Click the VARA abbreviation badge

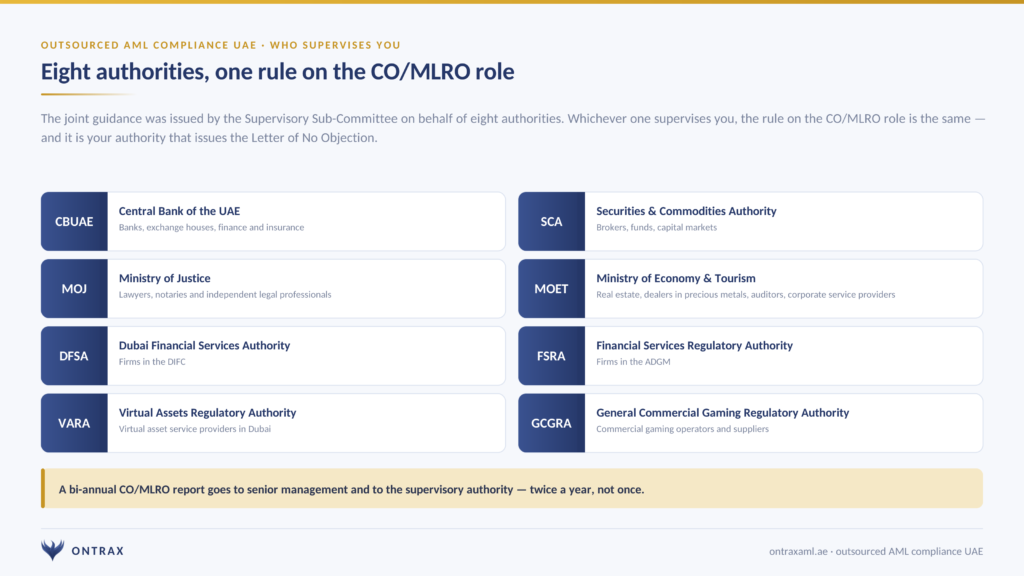pyautogui.click(x=74, y=423)
